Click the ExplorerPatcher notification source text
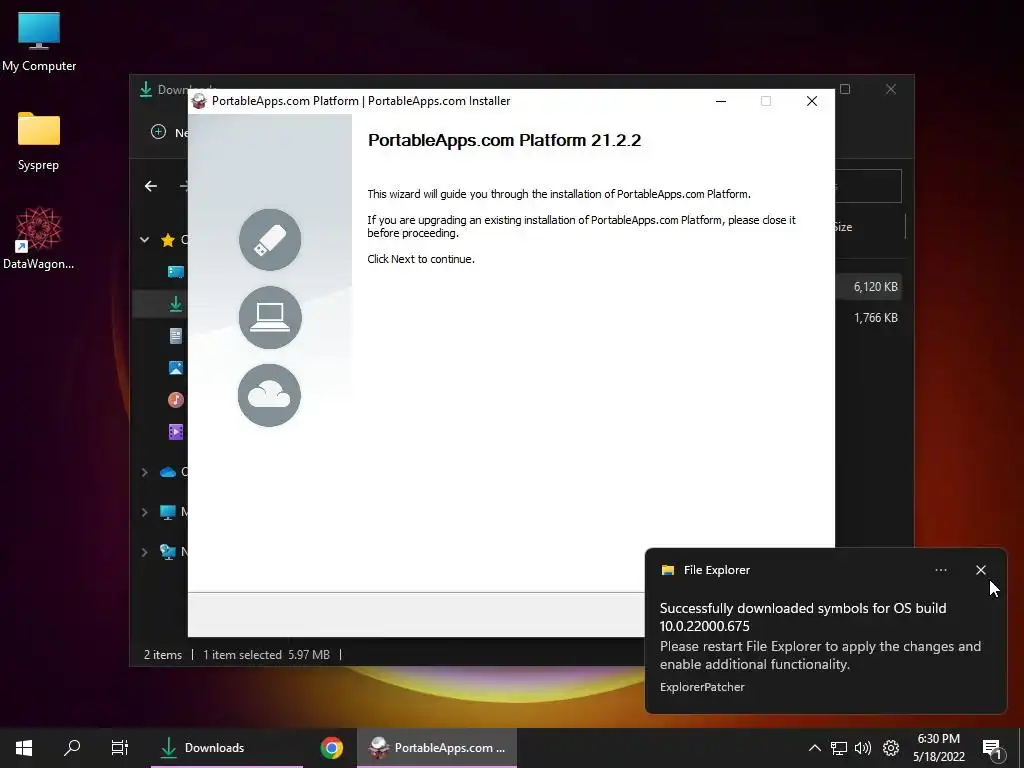Screen dimensions: 1024x768 [x=702, y=687]
